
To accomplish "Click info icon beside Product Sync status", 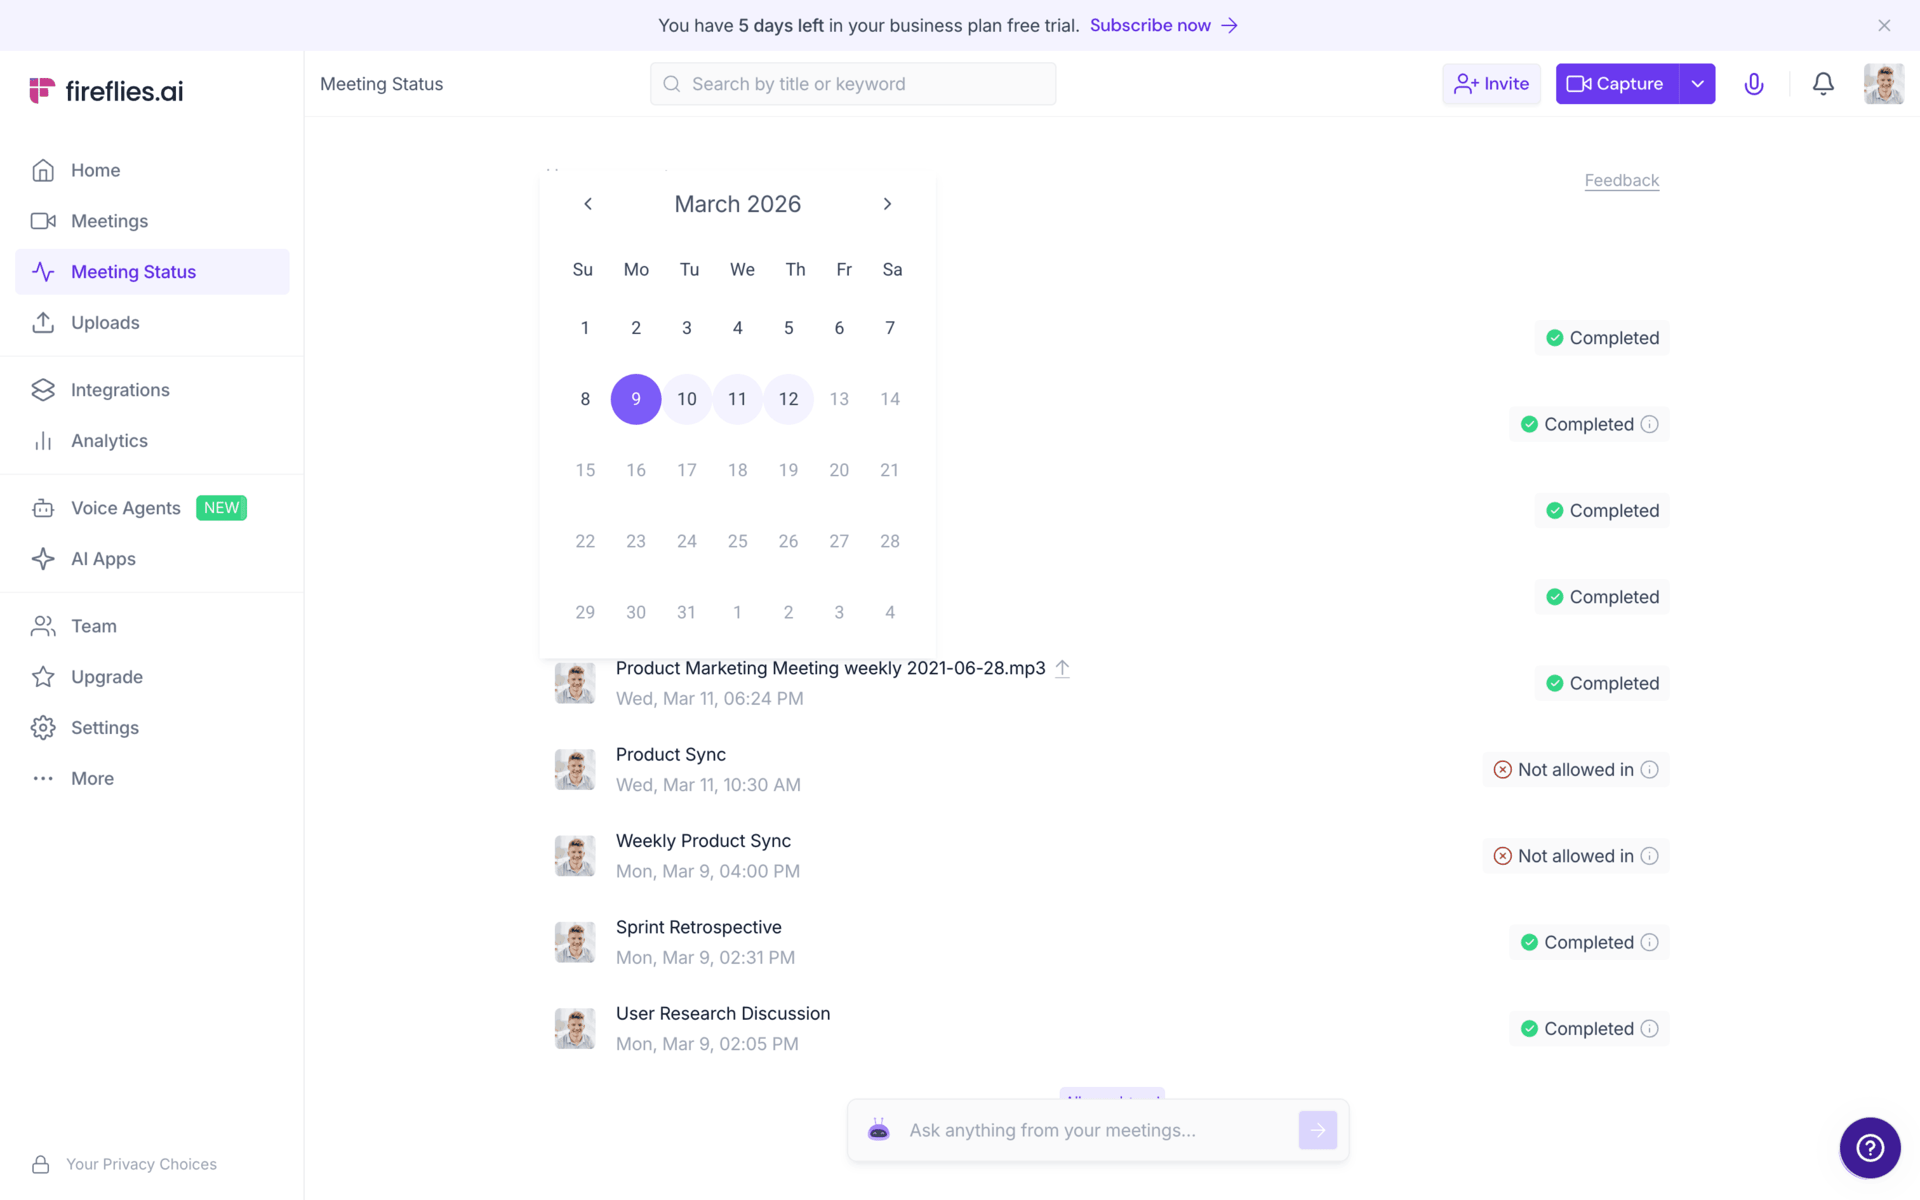I will tap(1650, 770).
